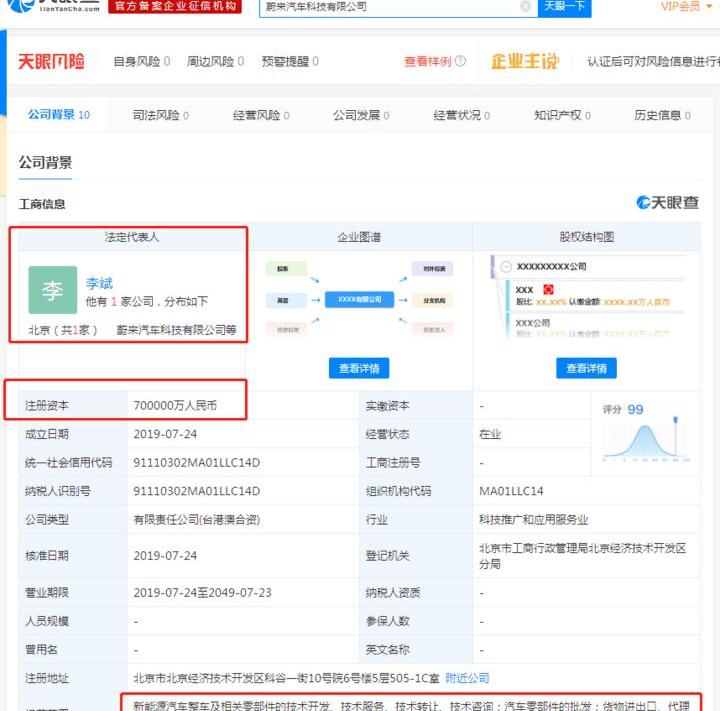The height and width of the screenshot is (711, 720).
Task: Click the red icon next to XXX shareholder
Action: click(x=547, y=289)
